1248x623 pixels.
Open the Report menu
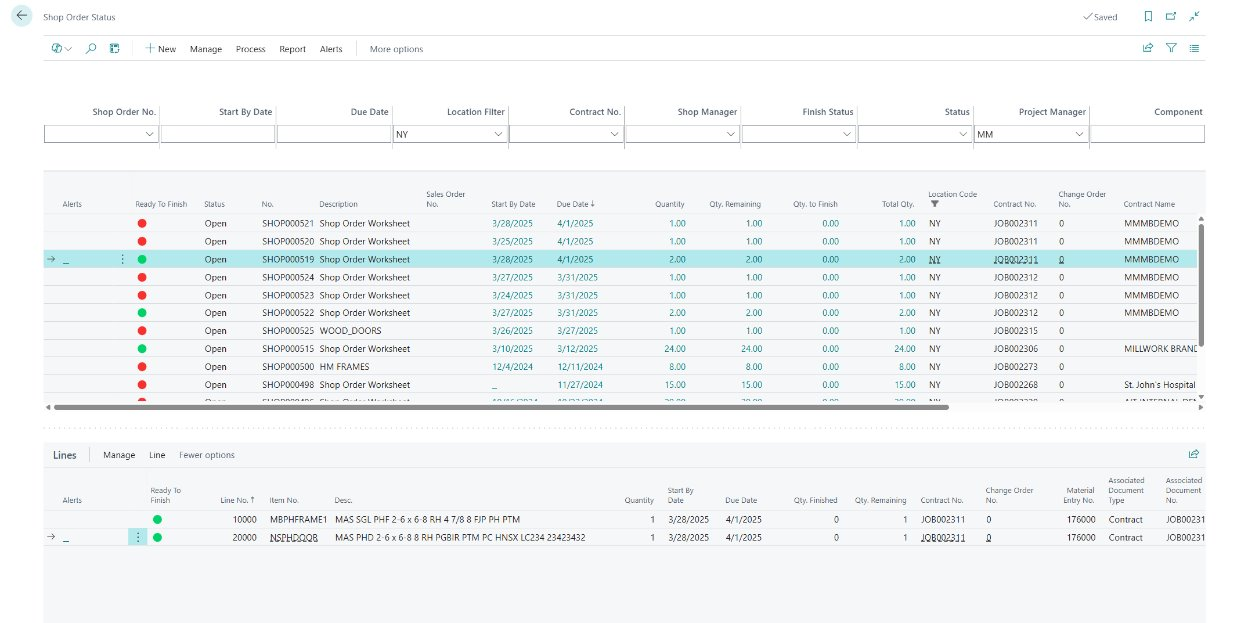pos(293,48)
